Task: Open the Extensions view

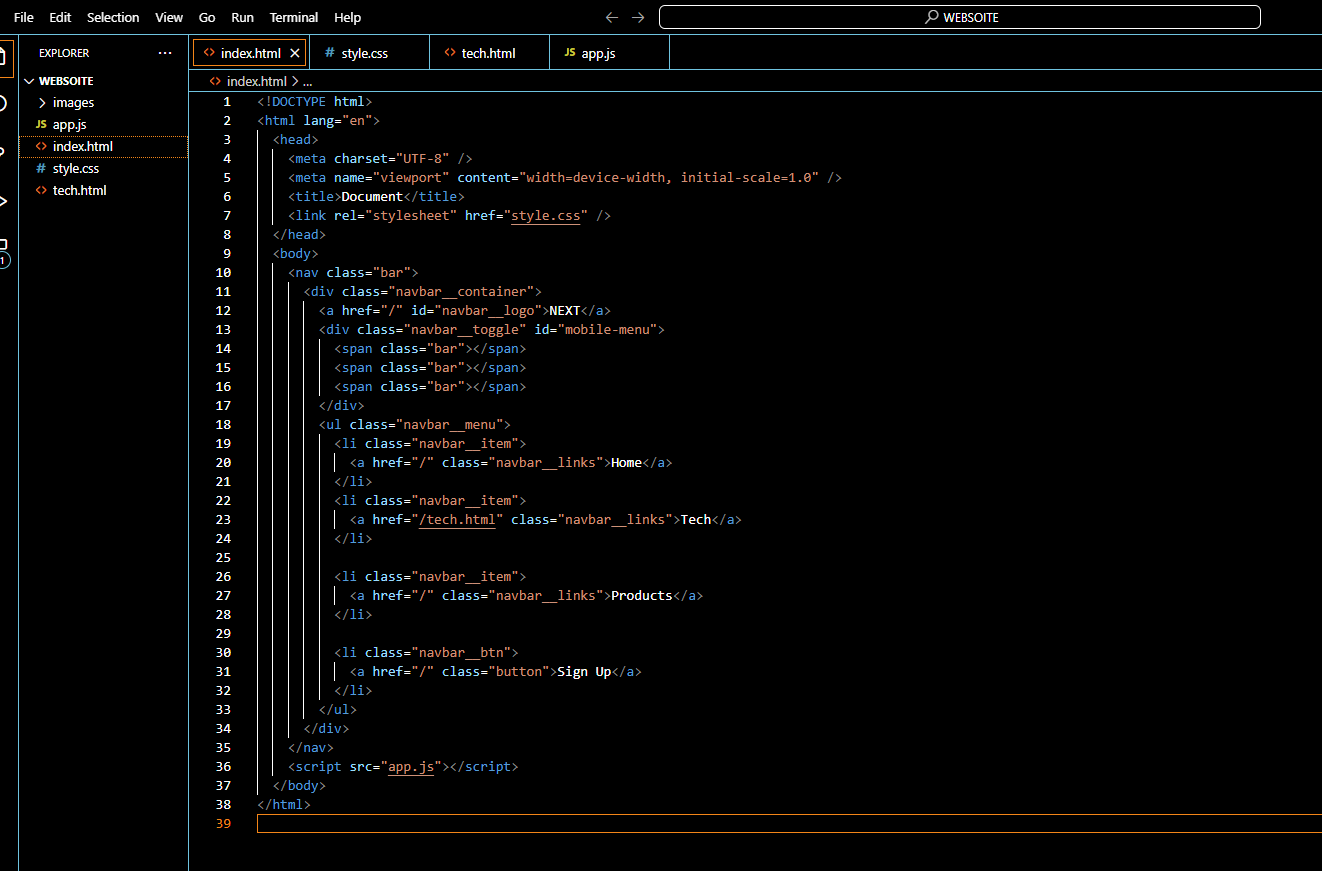Action: [x=4, y=248]
